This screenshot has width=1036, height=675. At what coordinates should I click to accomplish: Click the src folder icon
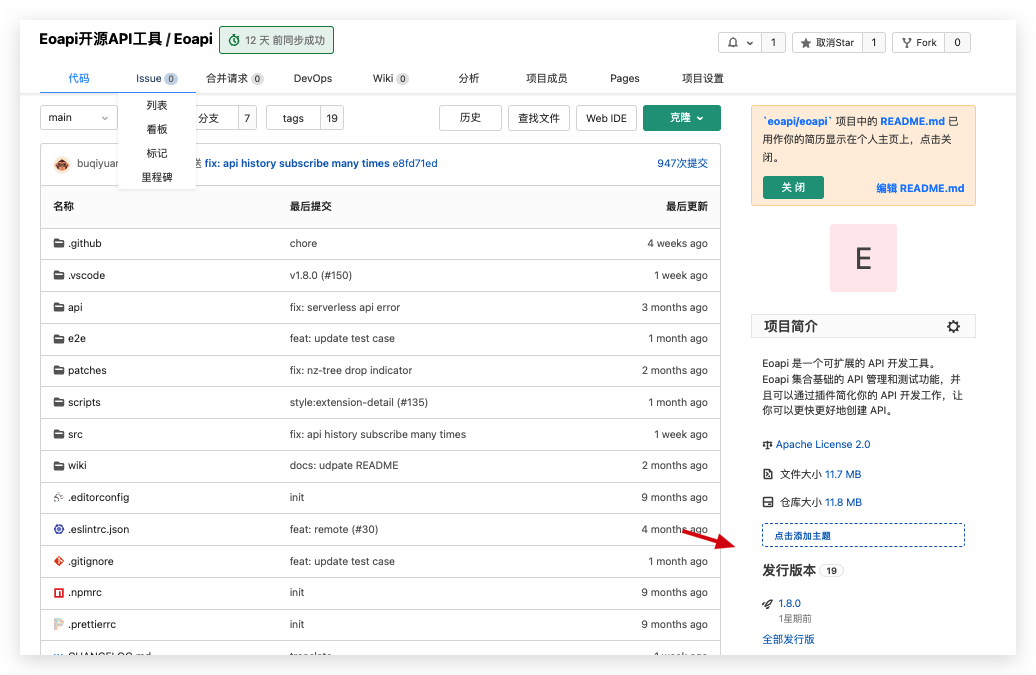[x=59, y=434]
